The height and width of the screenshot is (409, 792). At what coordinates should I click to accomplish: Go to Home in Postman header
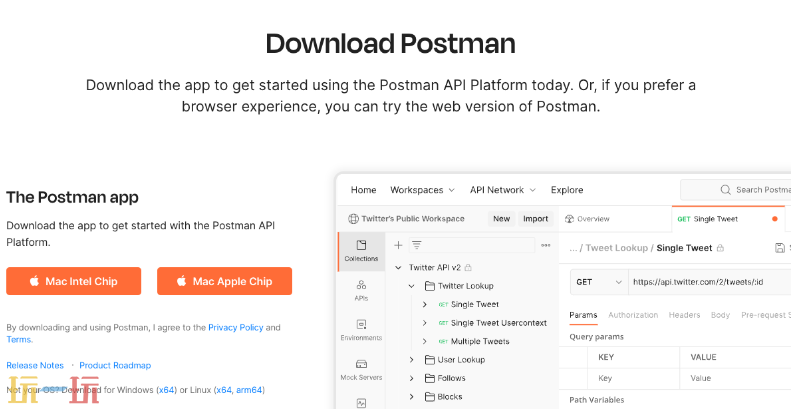(x=363, y=190)
